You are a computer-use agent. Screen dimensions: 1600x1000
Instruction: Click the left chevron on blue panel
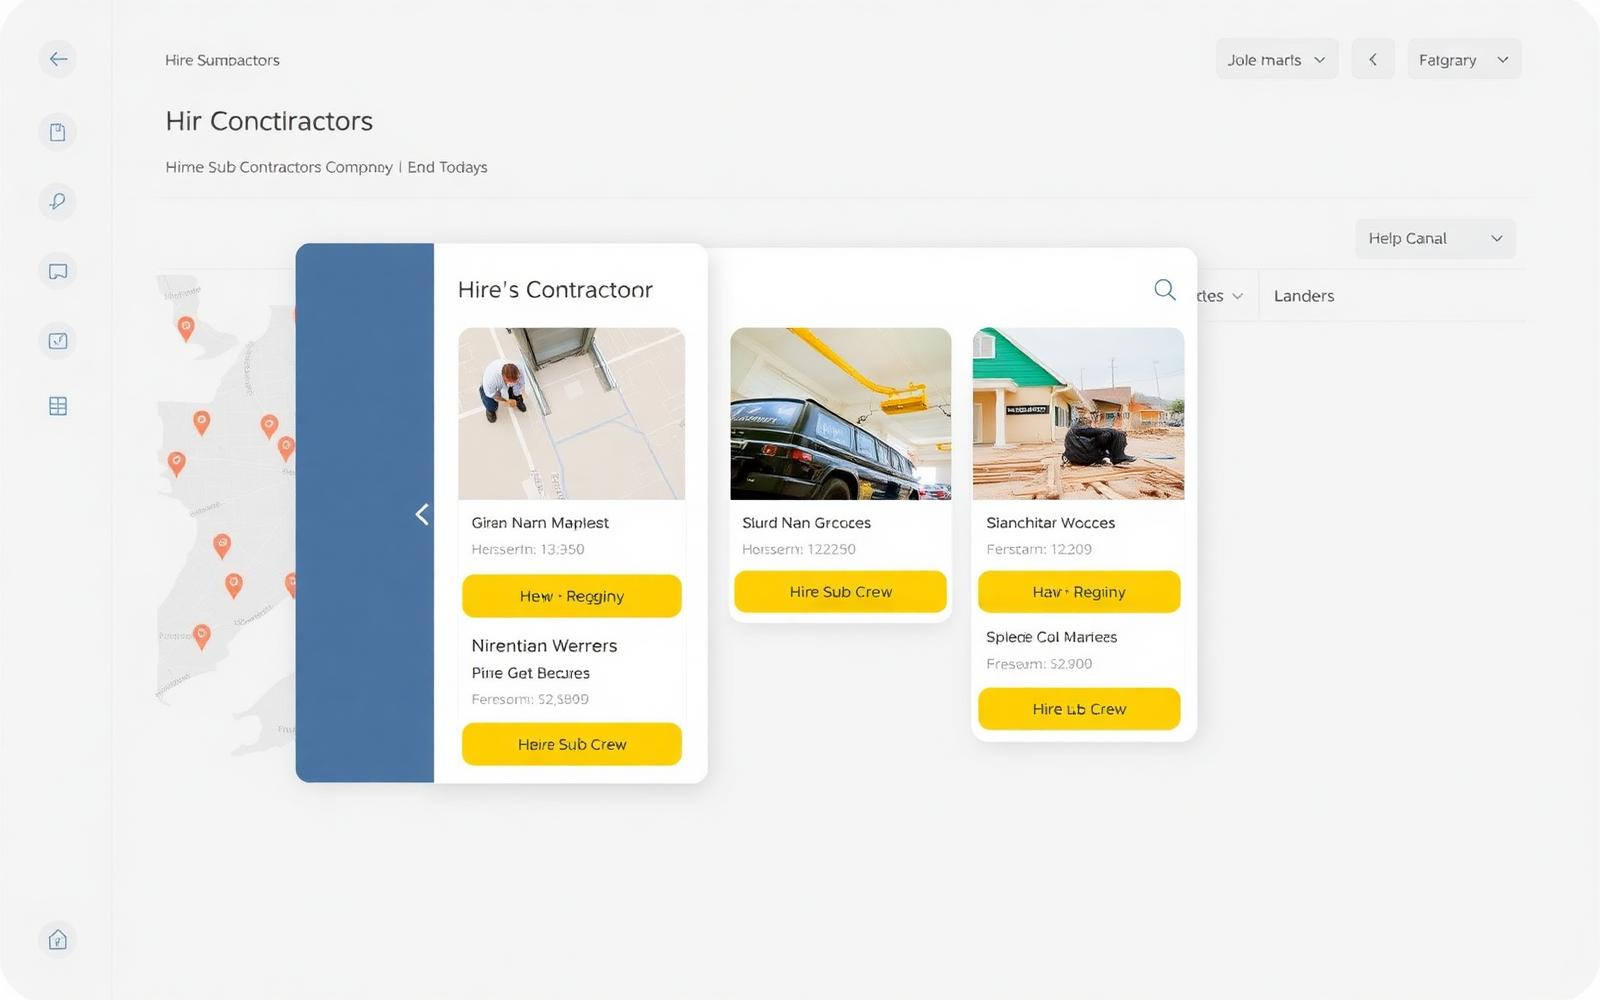pos(422,514)
